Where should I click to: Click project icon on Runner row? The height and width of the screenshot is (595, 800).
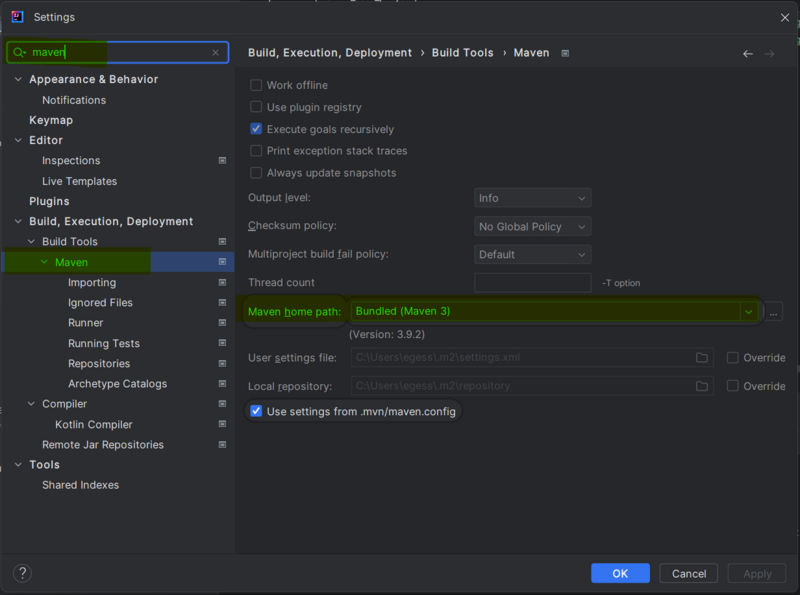(222, 323)
